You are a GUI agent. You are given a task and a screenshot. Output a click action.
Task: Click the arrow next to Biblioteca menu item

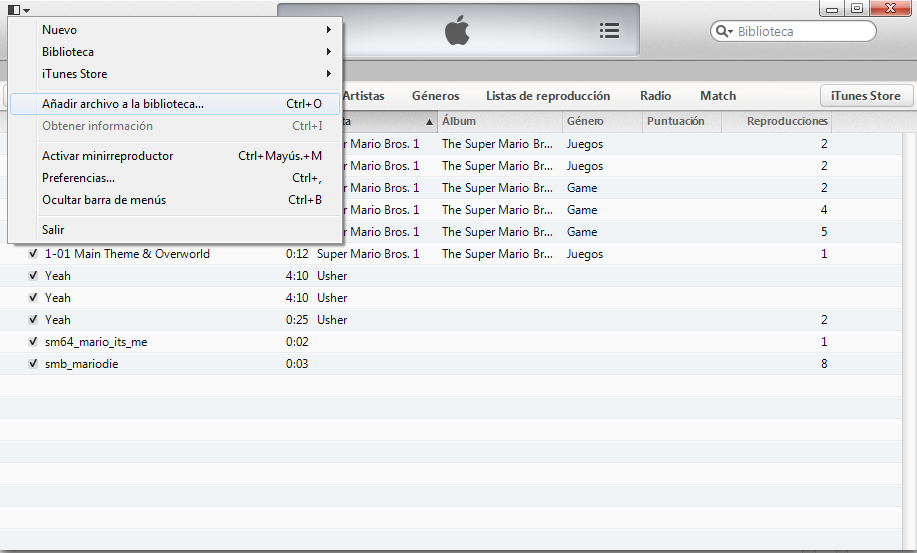(329, 52)
